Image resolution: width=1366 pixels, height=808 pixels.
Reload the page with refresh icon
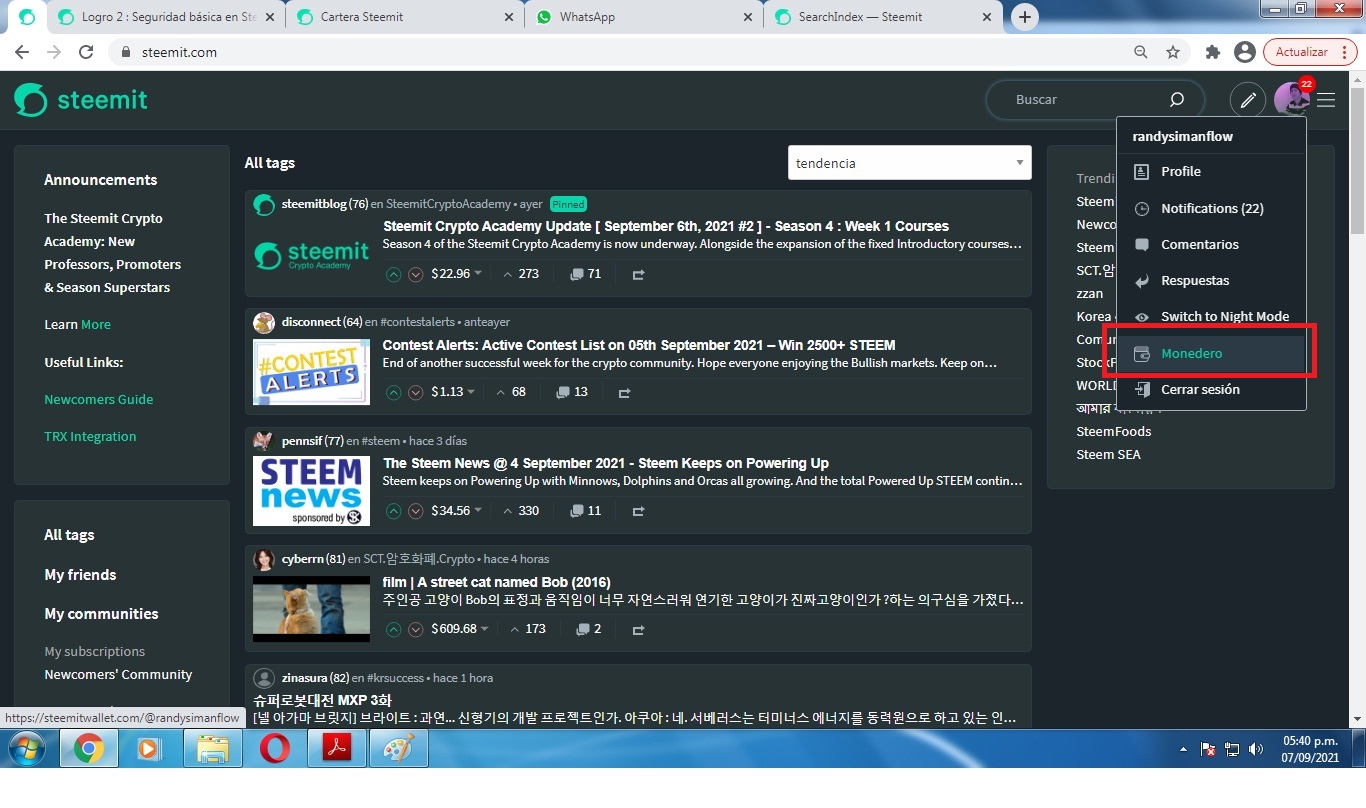pyautogui.click(x=86, y=52)
